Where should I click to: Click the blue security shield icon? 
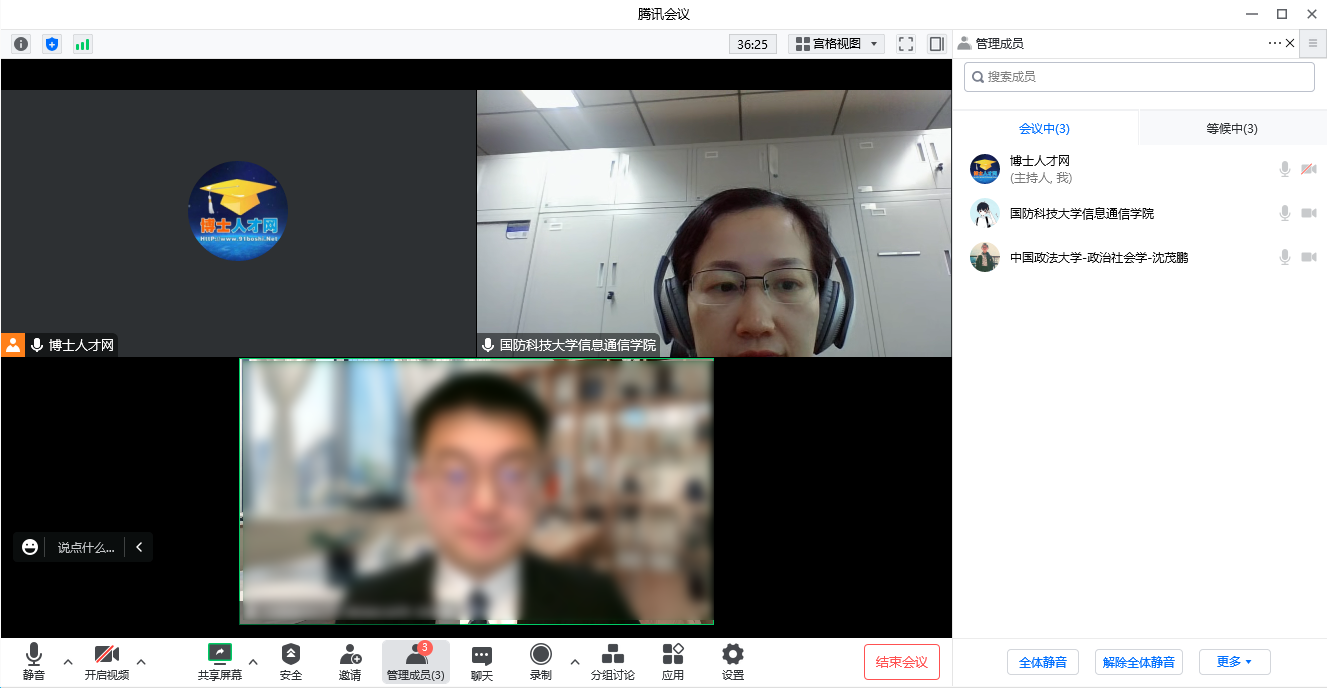click(52, 44)
